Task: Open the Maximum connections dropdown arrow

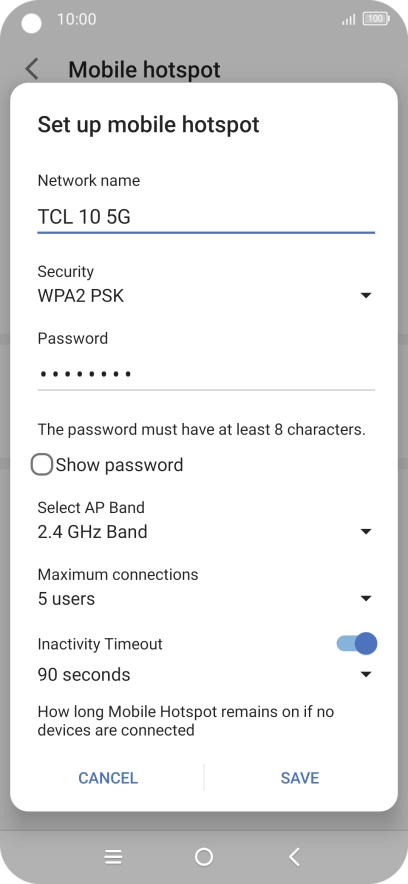Action: click(366, 599)
